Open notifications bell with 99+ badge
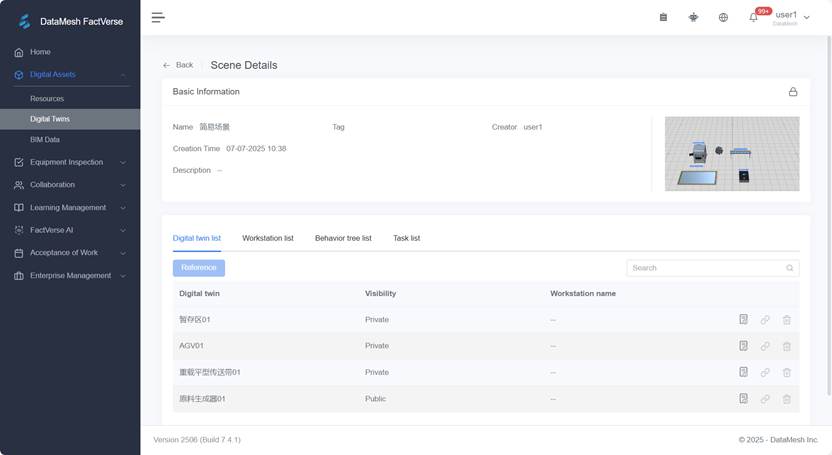The width and height of the screenshot is (832, 455). tap(754, 17)
